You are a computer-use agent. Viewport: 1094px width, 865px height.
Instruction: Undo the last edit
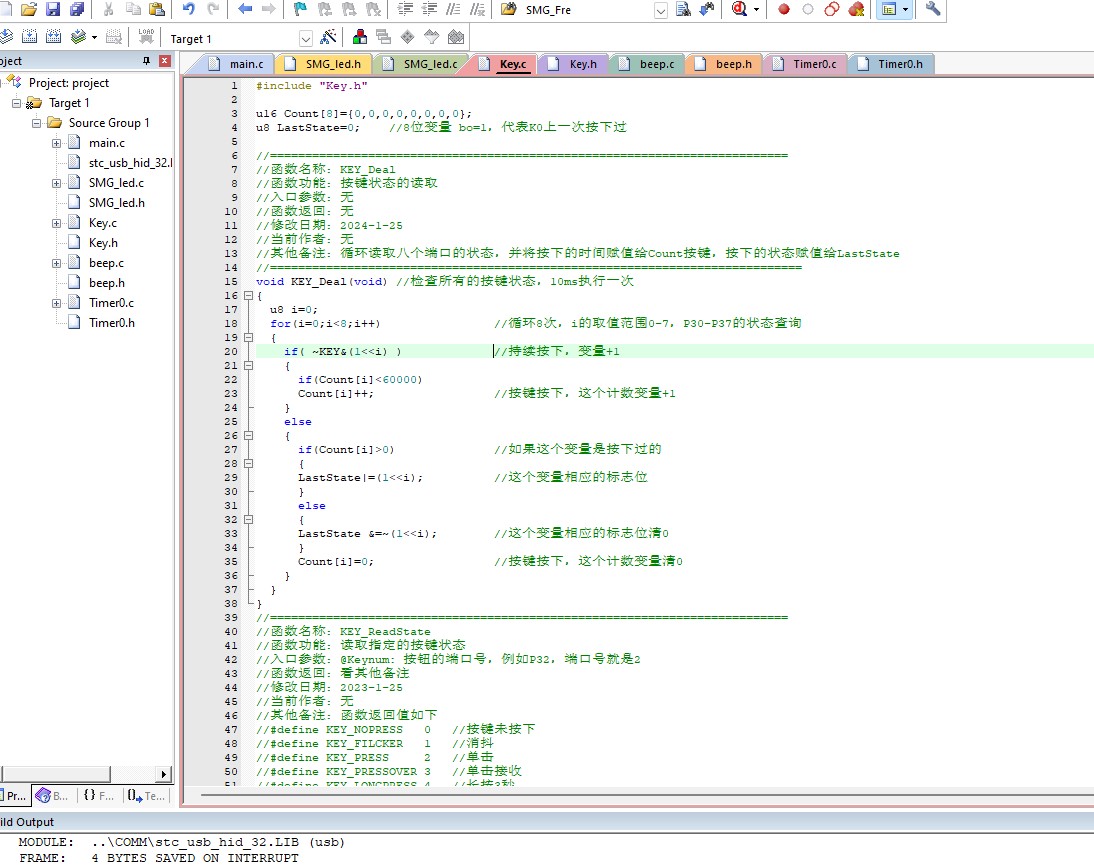pos(188,9)
